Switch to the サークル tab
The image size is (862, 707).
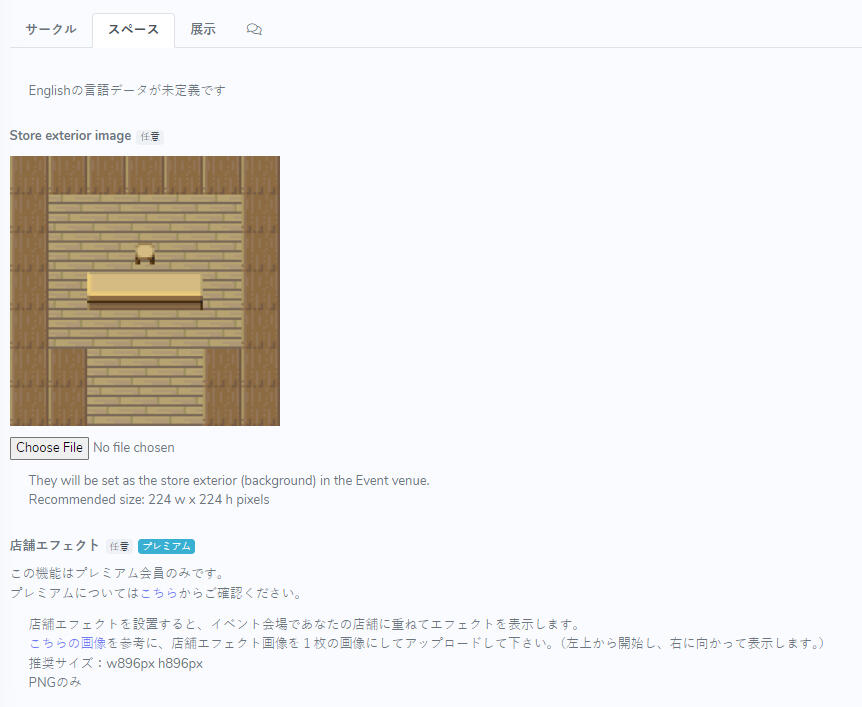[51, 30]
